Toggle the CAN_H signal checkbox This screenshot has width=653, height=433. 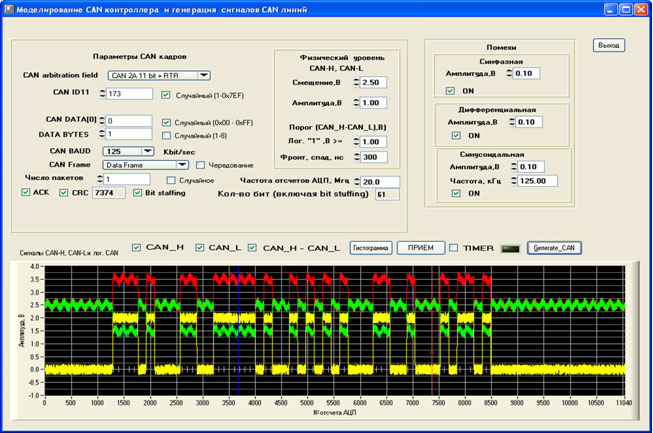click(137, 247)
